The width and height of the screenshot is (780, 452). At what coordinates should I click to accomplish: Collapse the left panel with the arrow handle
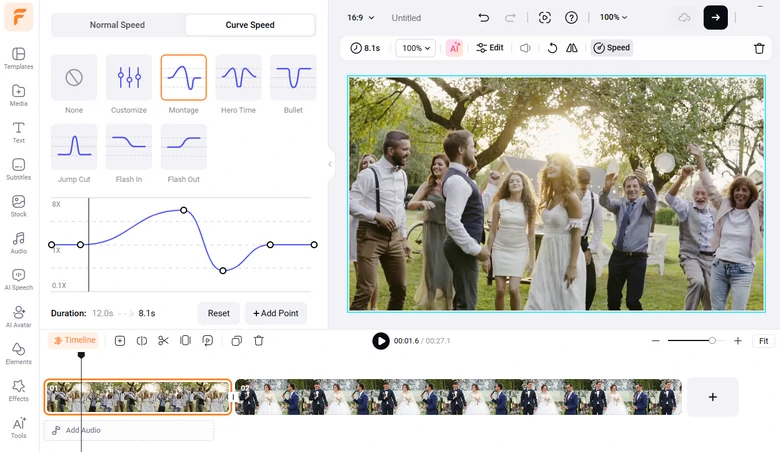tap(330, 164)
